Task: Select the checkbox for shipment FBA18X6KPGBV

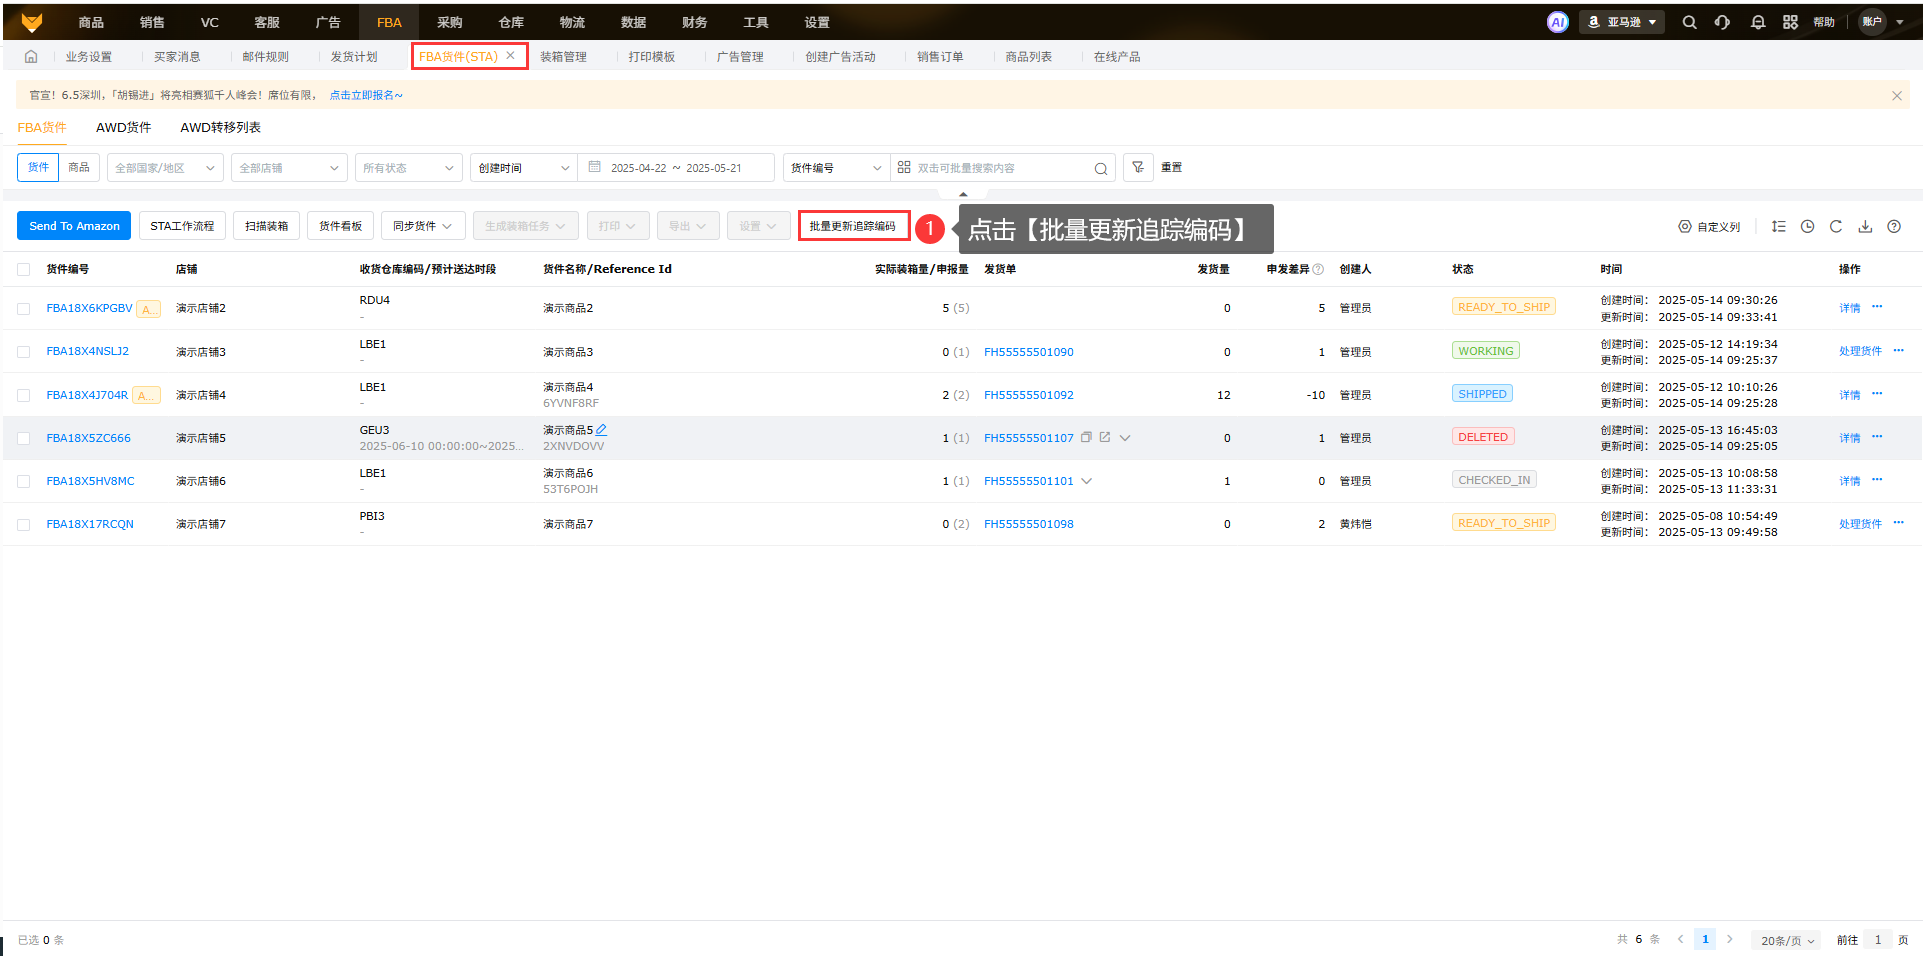Action: (x=24, y=309)
